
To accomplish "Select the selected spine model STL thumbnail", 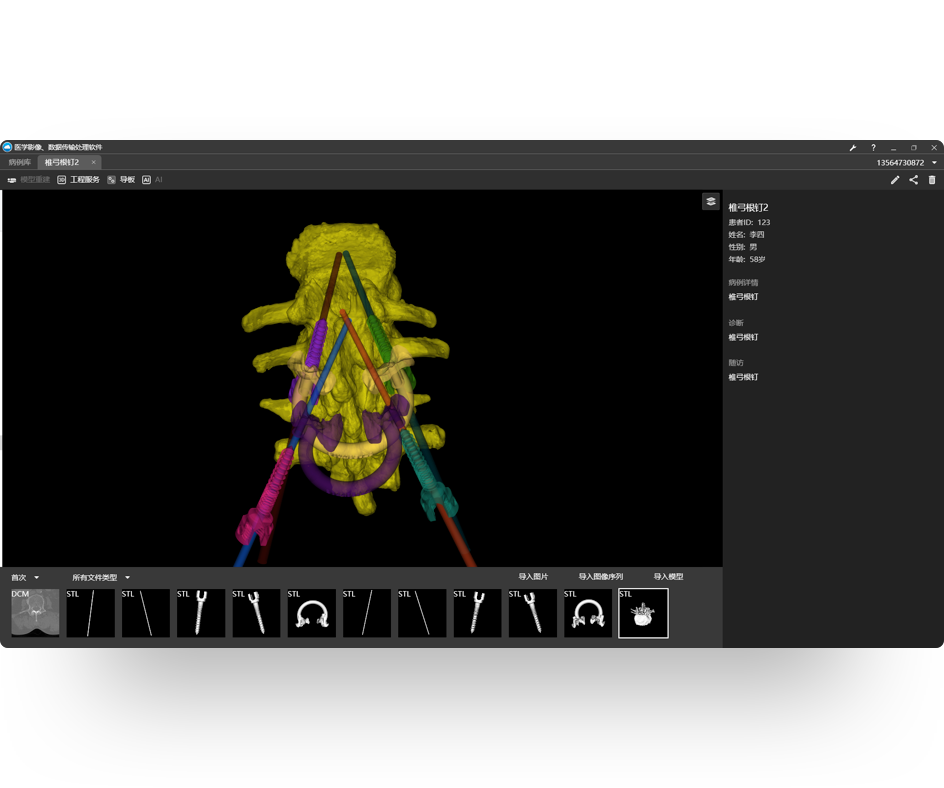I will [643, 613].
